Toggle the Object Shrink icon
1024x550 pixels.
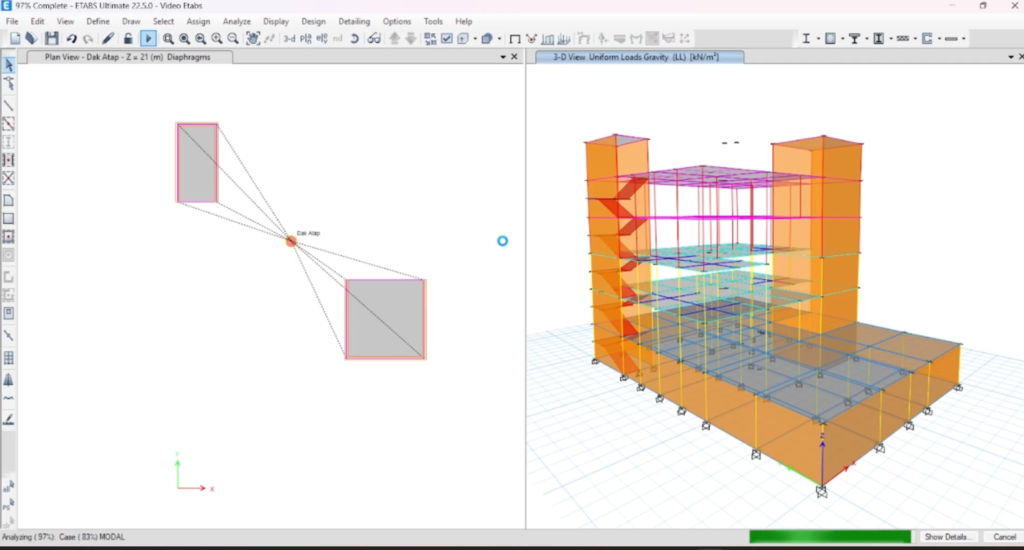click(x=430, y=39)
